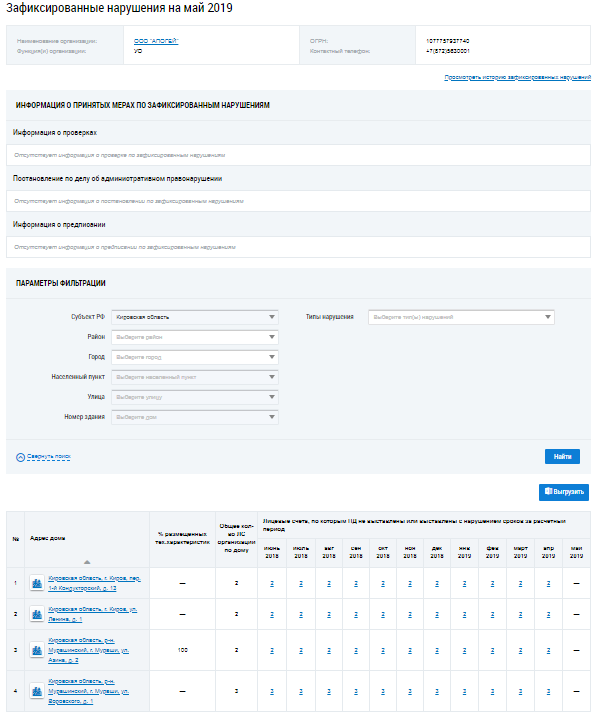This screenshot has width=603, height=717.
Task: Click building icon in table row 1
Action: coord(37,582)
